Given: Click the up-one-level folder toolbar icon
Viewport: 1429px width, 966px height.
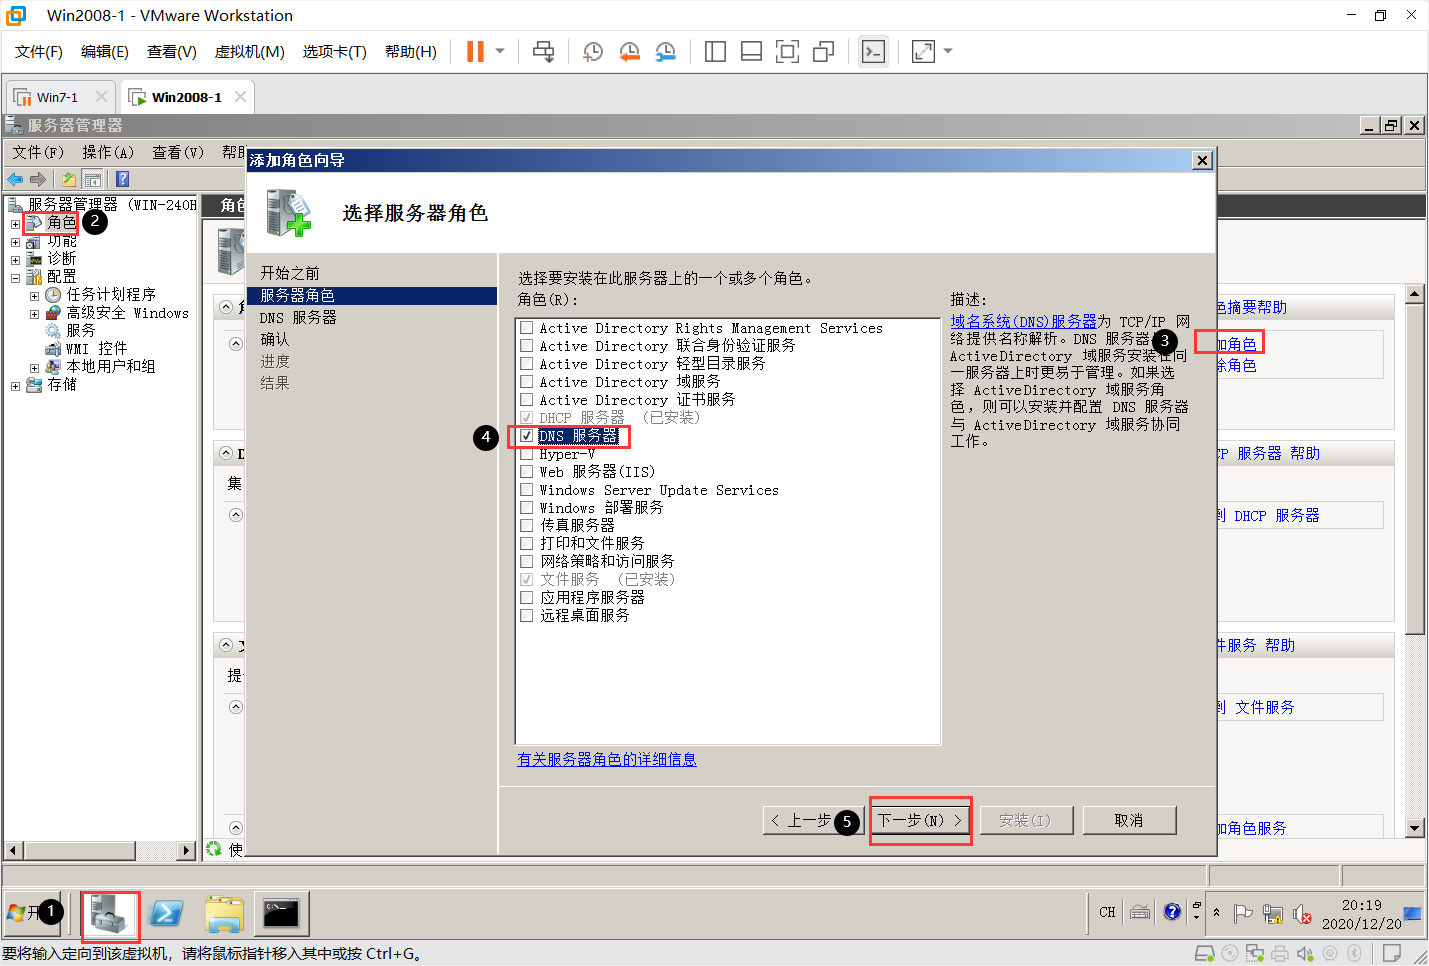Looking at the screenshot, I should (68, 179).
